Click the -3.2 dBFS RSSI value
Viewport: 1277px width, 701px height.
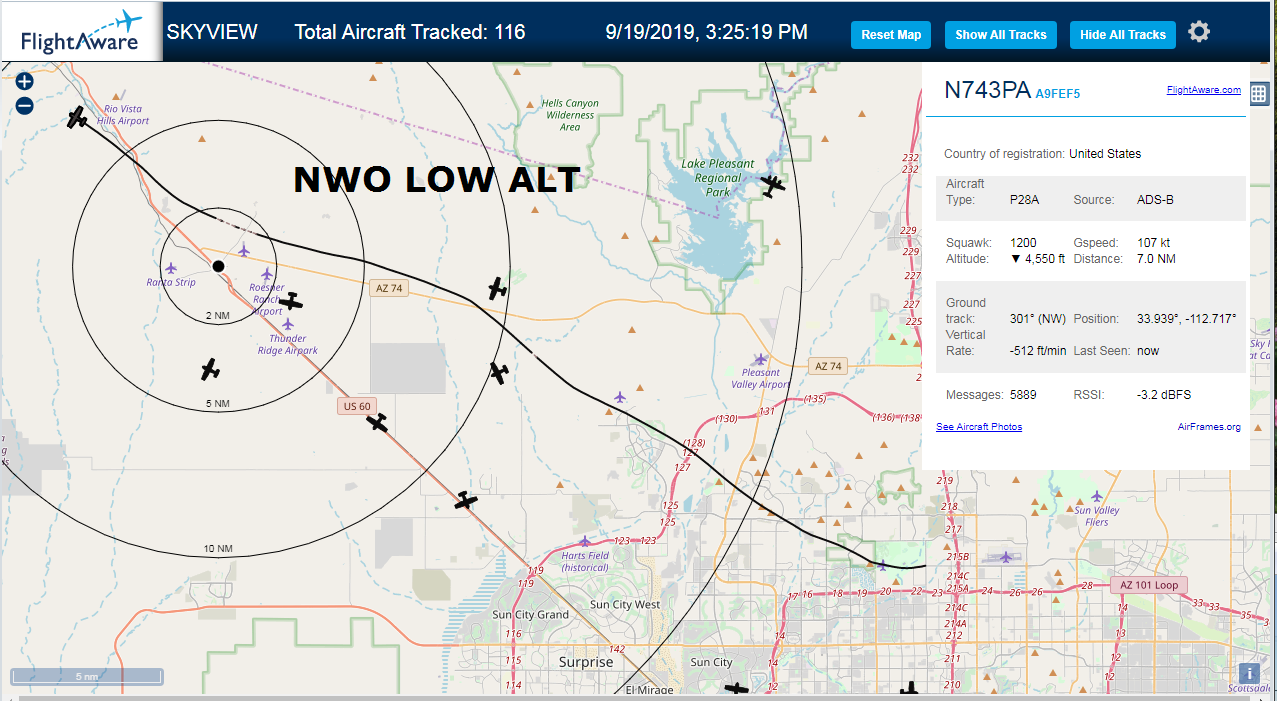(1163, 395)
